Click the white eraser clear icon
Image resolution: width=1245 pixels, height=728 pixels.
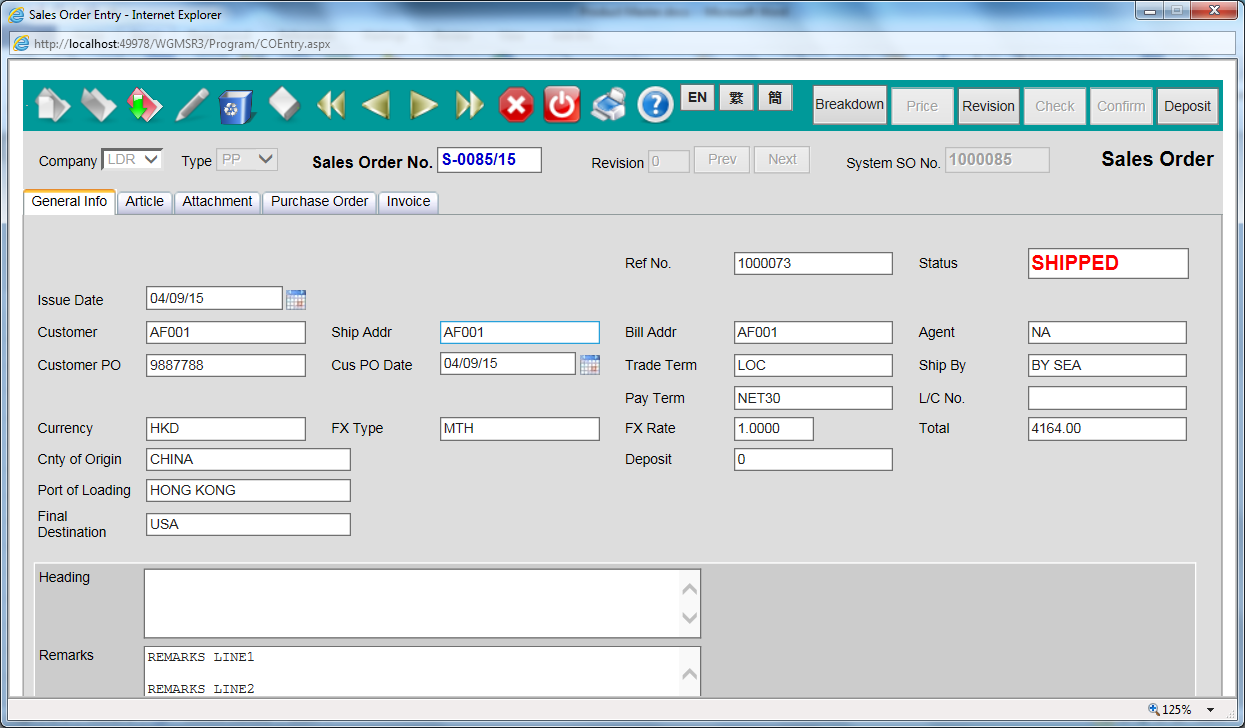[x=284, y=104]
